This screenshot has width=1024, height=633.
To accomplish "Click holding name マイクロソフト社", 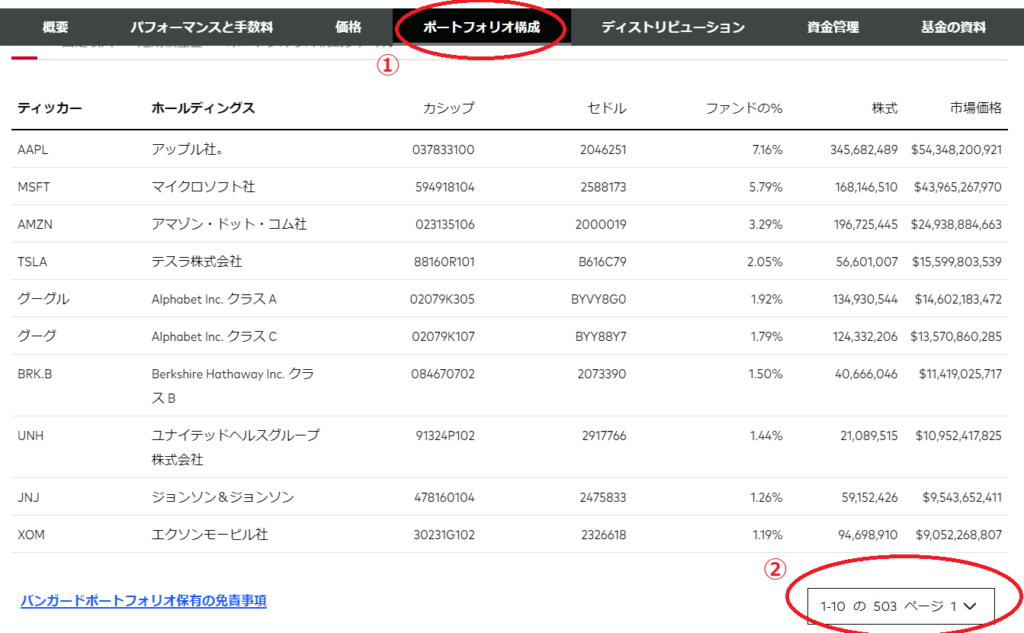I will coord(203,187).
